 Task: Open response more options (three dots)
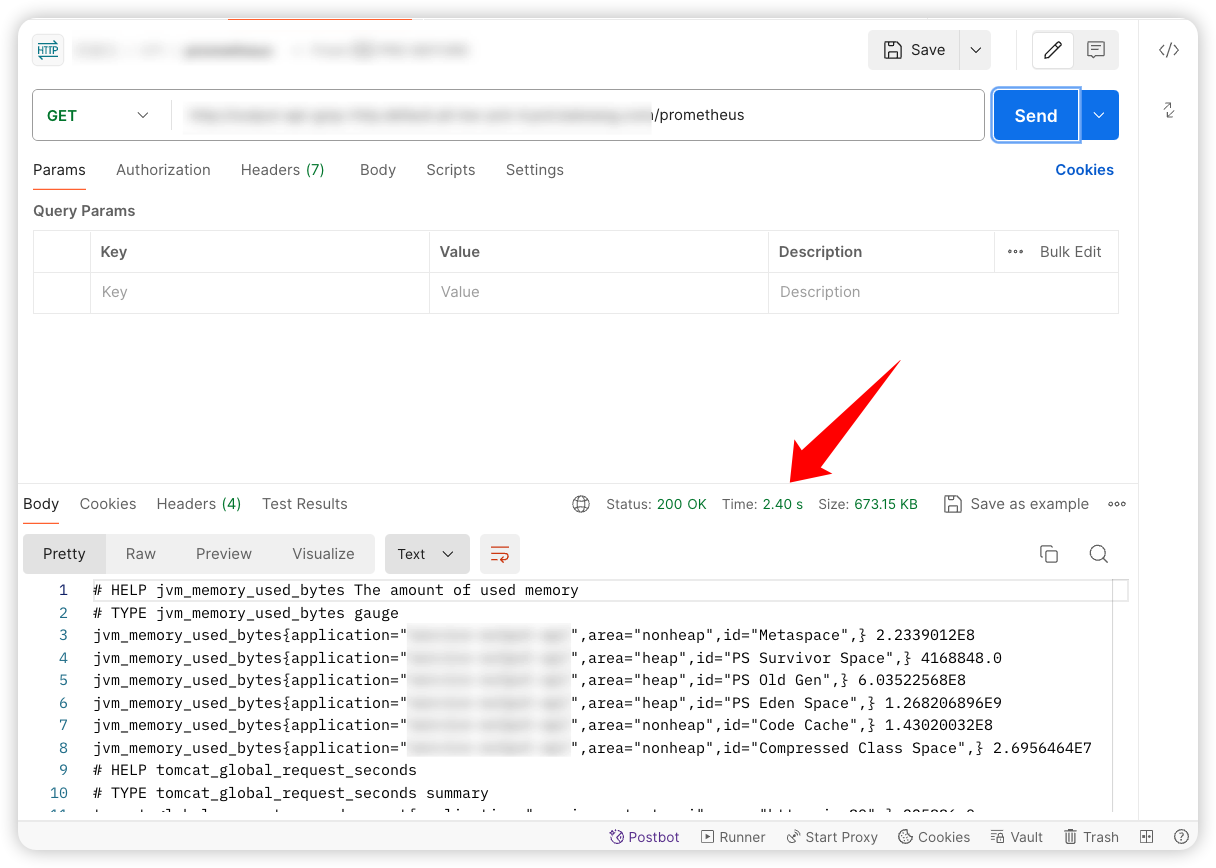[1117, 504]
